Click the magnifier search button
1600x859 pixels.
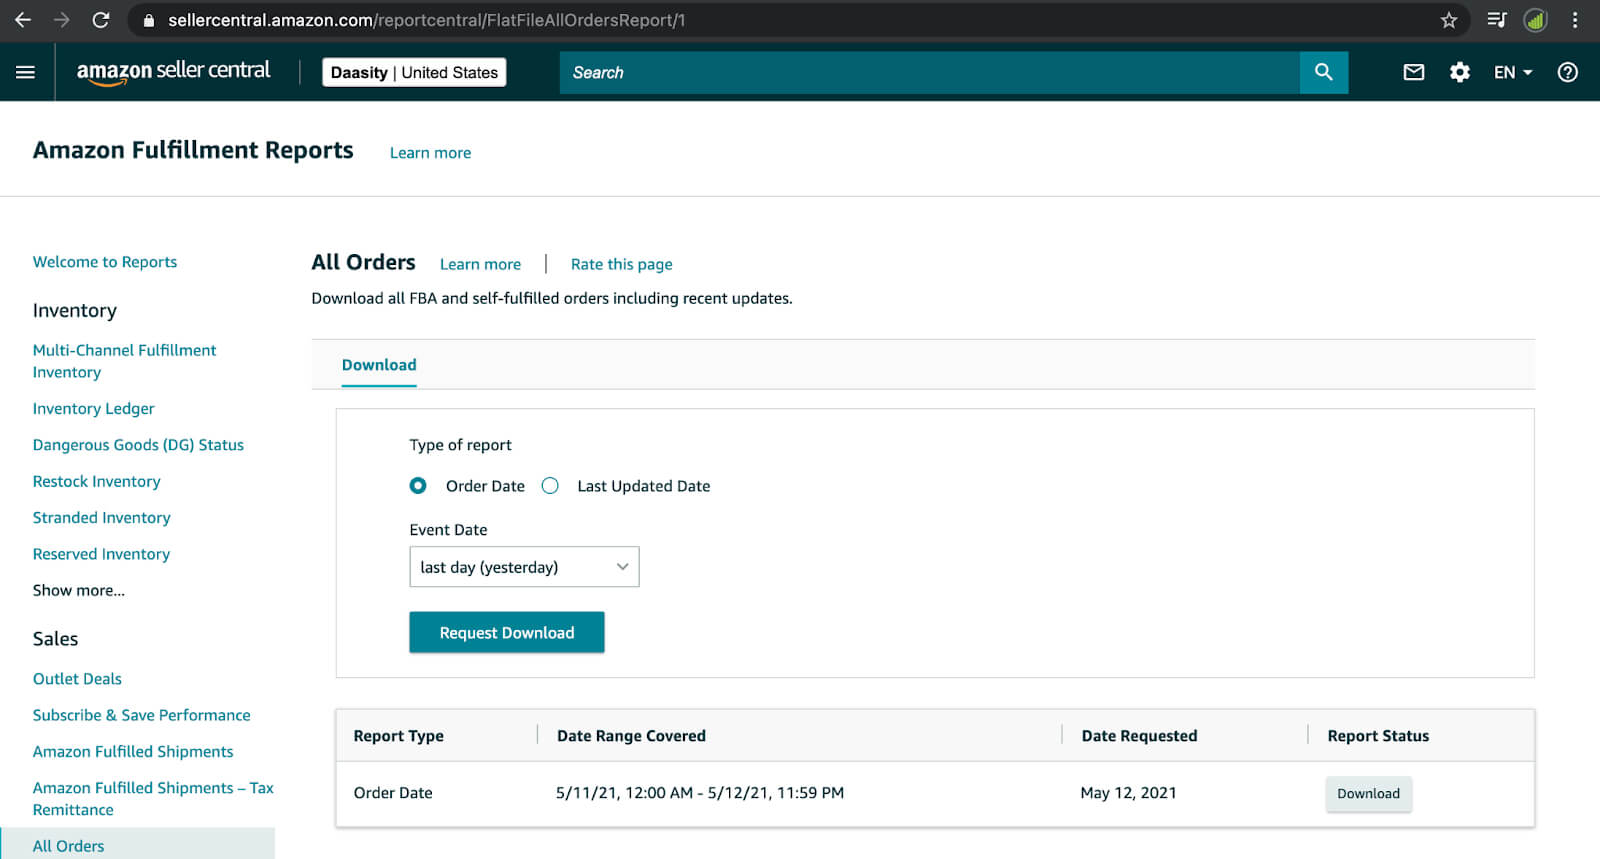point(1324,72)
